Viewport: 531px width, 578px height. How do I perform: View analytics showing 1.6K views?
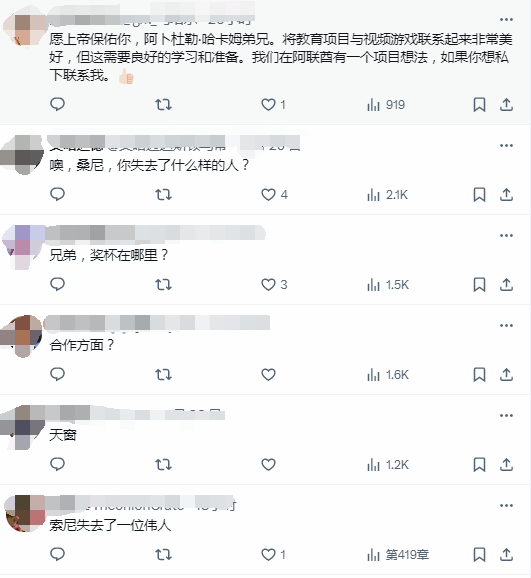(388, 375)
